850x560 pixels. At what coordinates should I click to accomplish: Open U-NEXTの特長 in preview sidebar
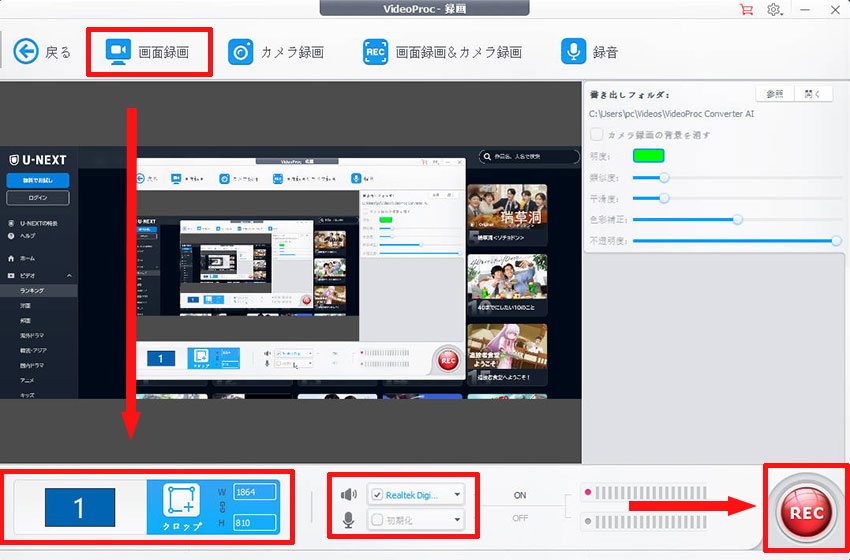(x=34, y=223)
